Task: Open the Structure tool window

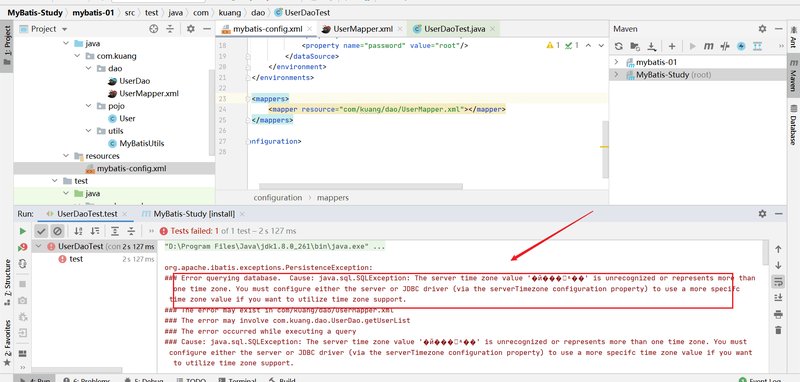Action: (x=7, y=283)
